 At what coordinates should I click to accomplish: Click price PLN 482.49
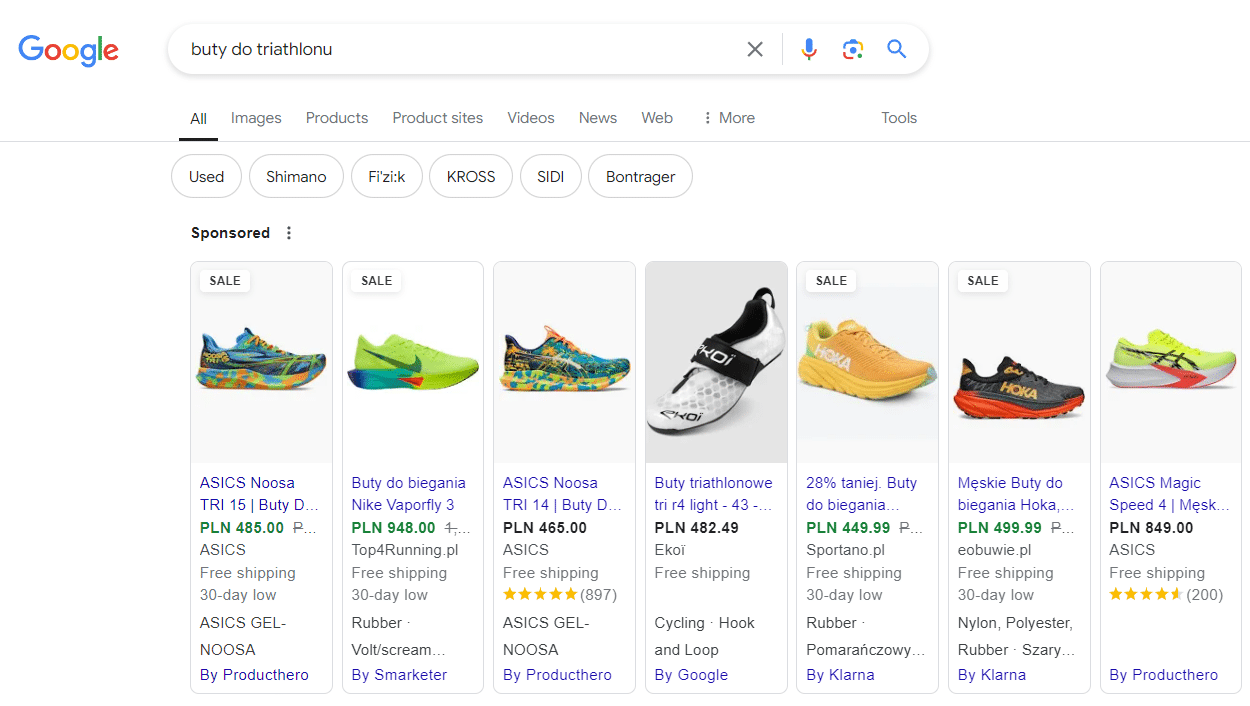click(697, 528)
